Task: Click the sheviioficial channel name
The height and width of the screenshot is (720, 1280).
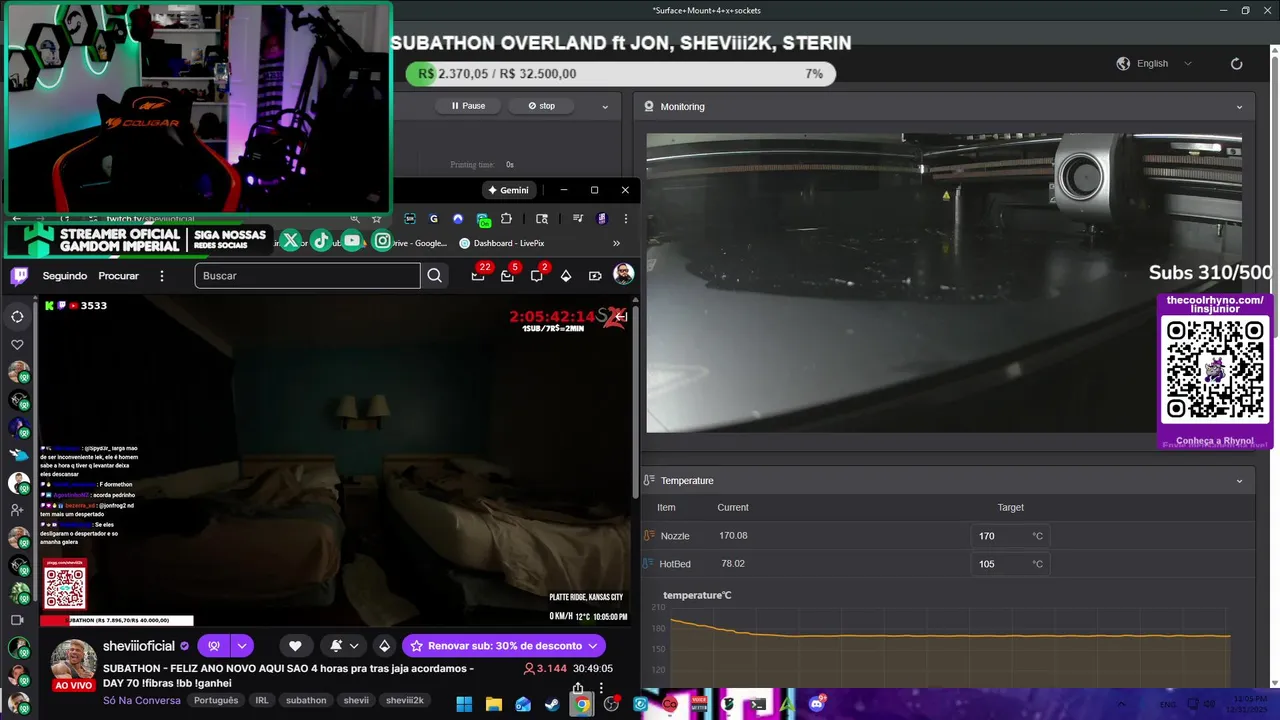Action: pyautogui.click(x=139, y=646)
